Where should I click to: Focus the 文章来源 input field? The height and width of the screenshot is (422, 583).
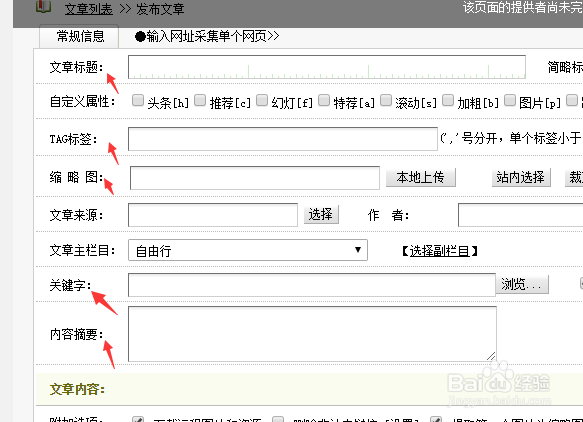click(x=213, y=215)
